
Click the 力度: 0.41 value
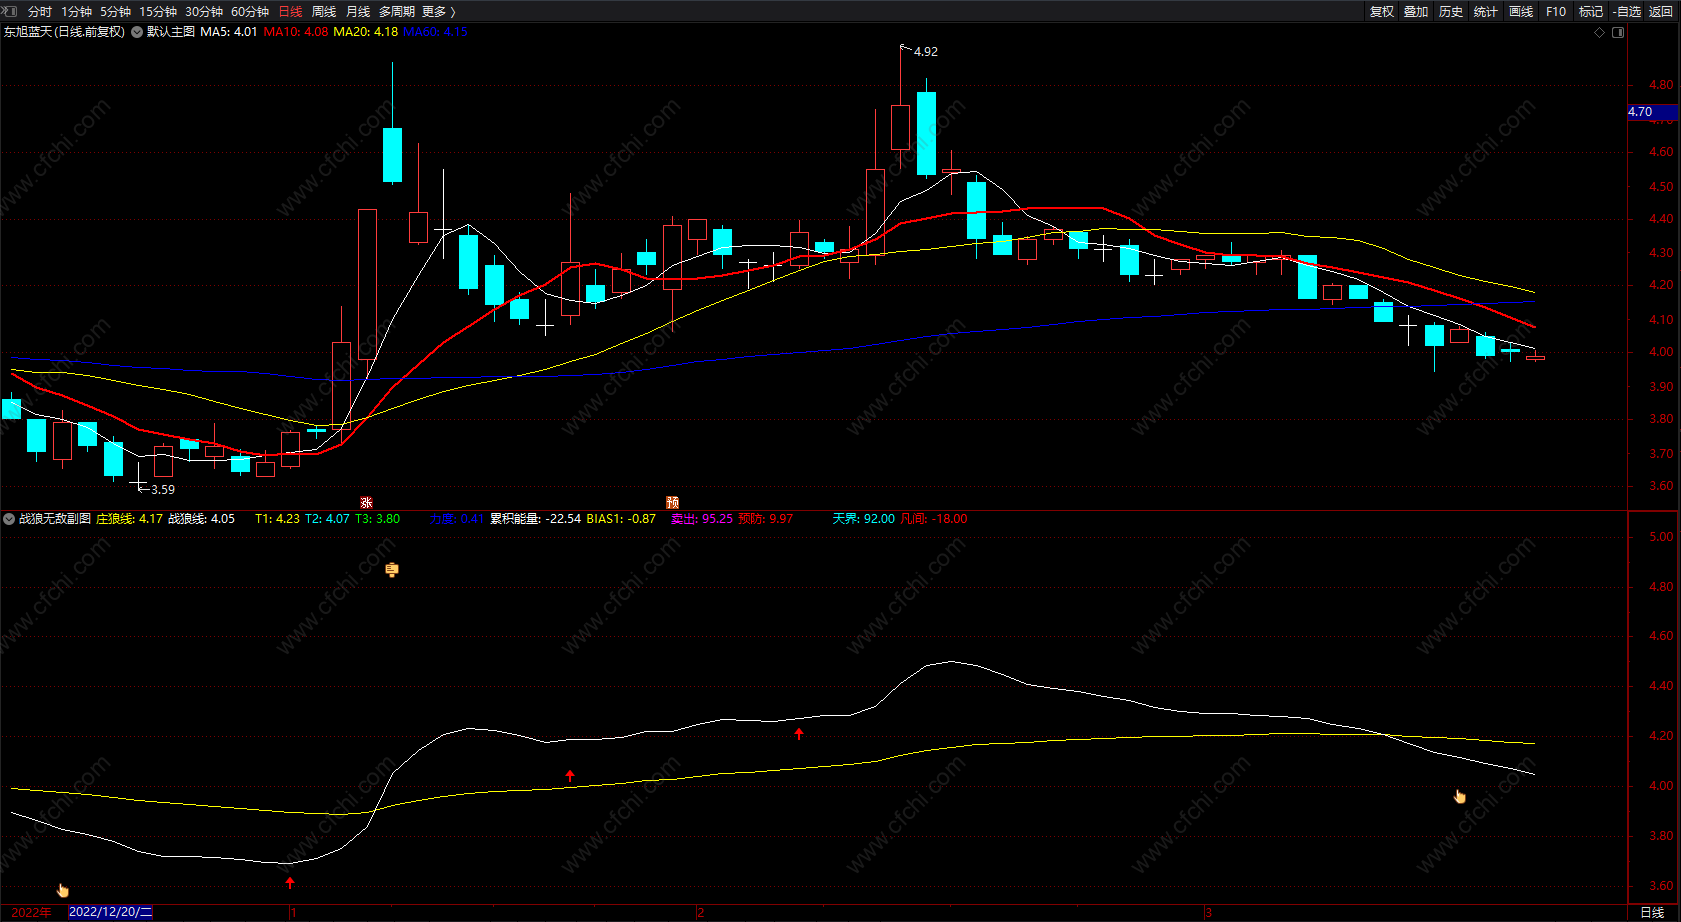[457, 519]
